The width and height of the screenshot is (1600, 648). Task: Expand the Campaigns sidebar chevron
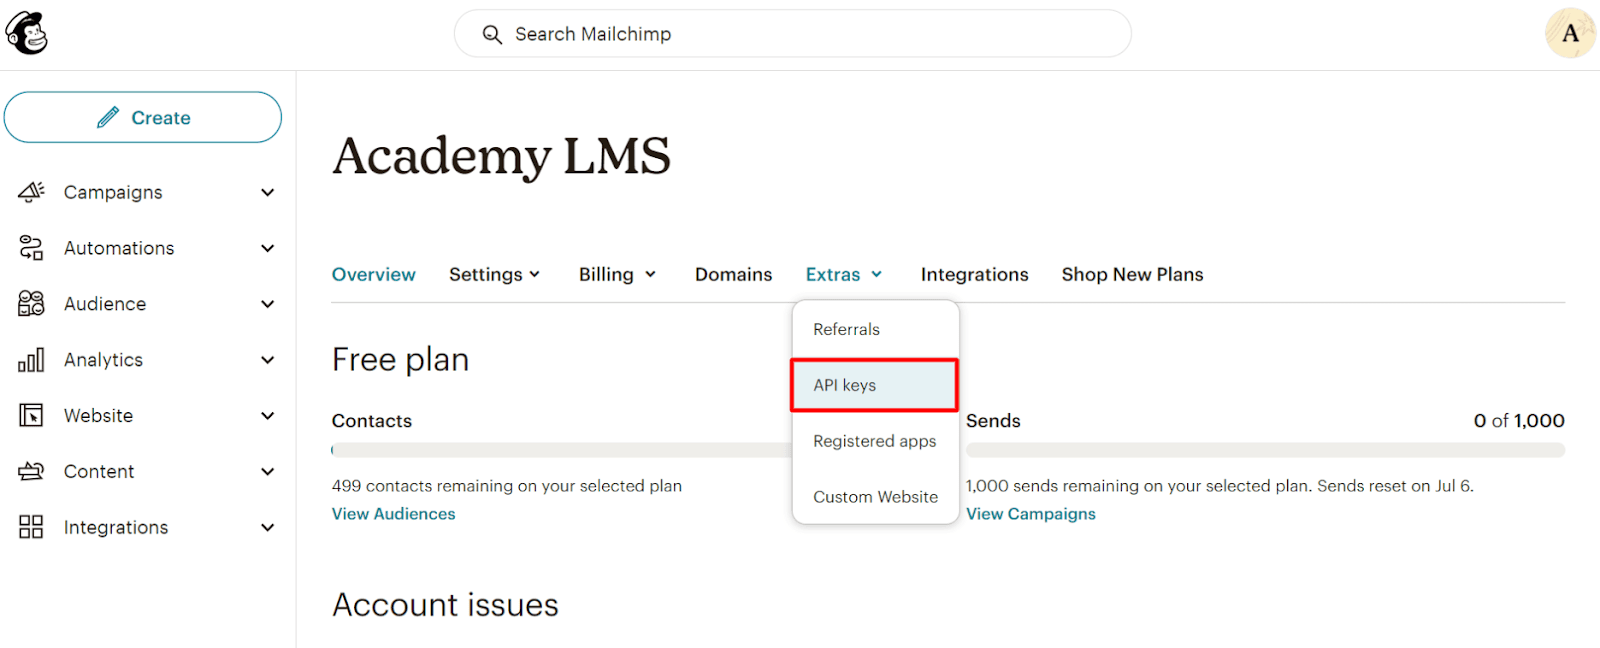pos(267,192)
